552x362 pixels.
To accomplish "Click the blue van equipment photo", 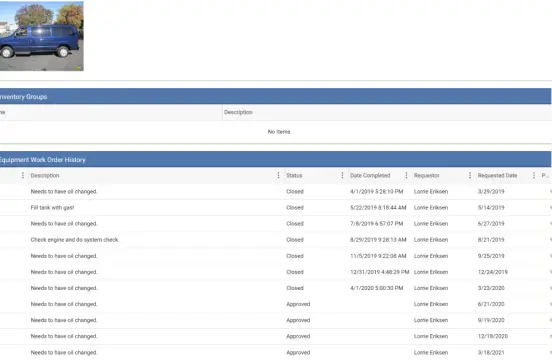I will [x=42, y=36].
